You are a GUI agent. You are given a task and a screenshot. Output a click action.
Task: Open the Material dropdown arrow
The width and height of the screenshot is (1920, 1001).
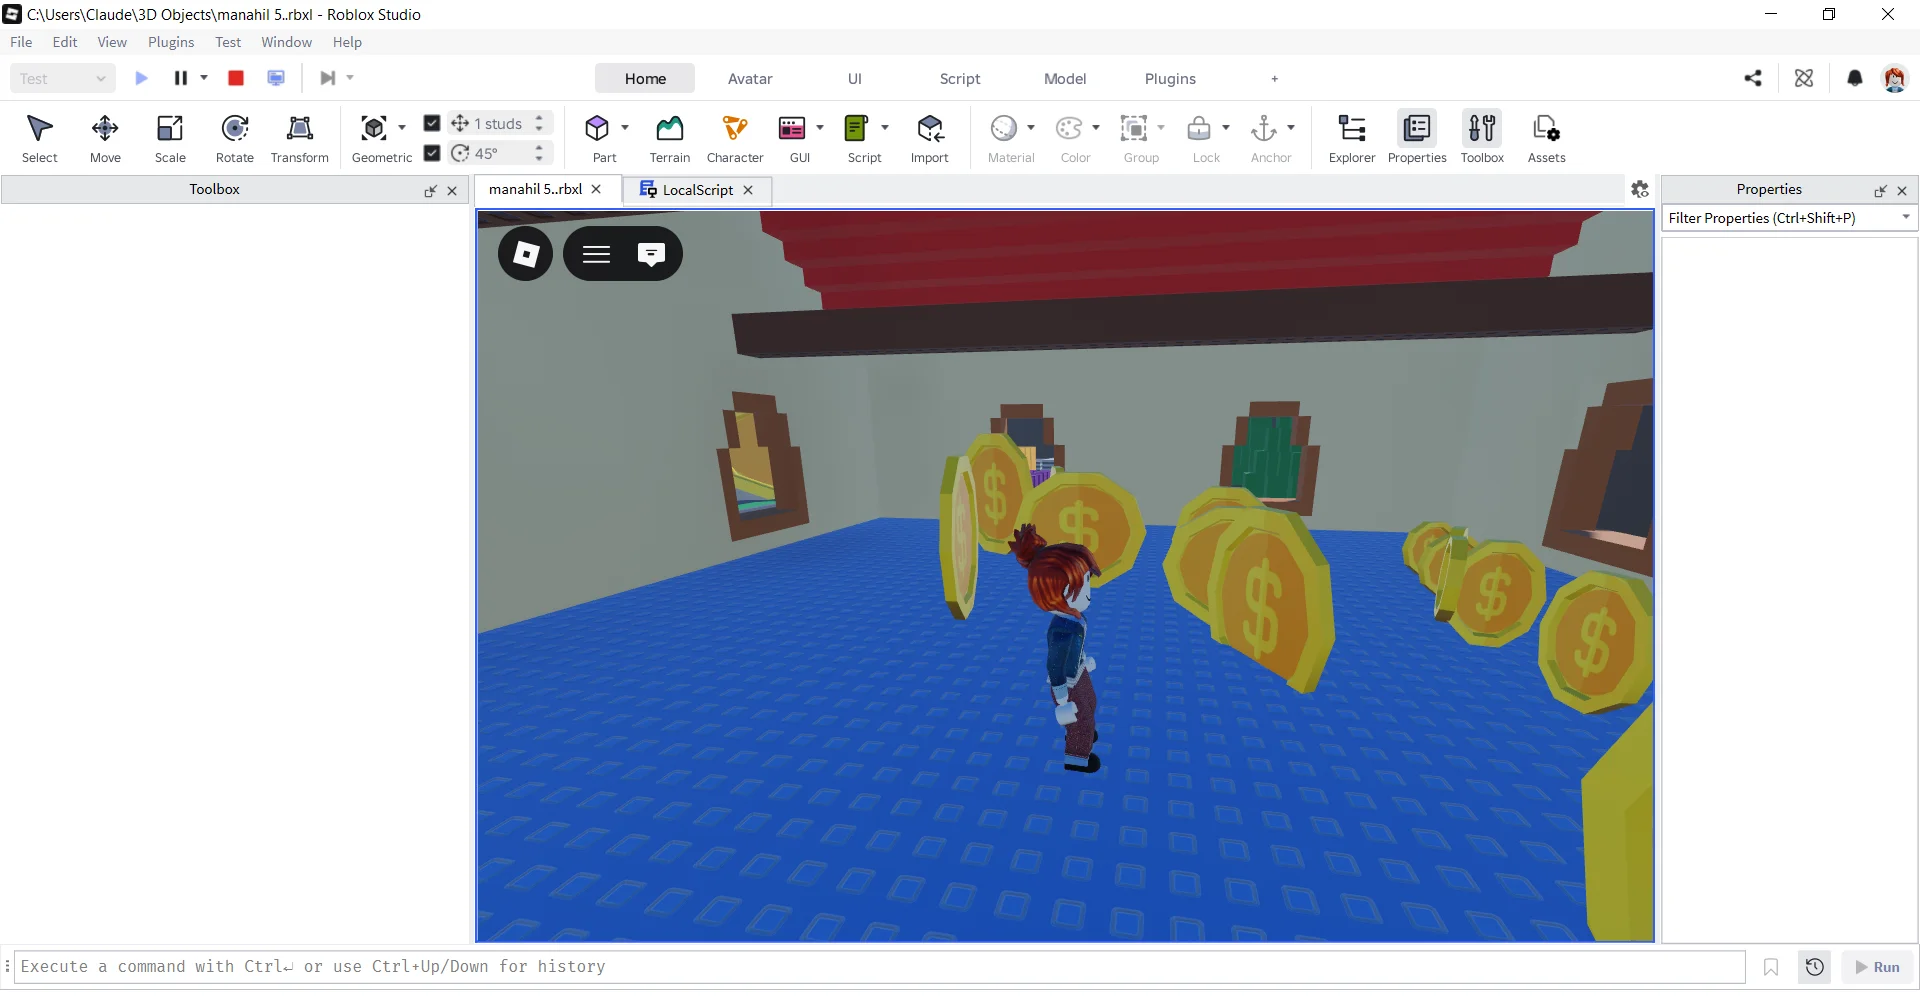[x=1031, y=128]
